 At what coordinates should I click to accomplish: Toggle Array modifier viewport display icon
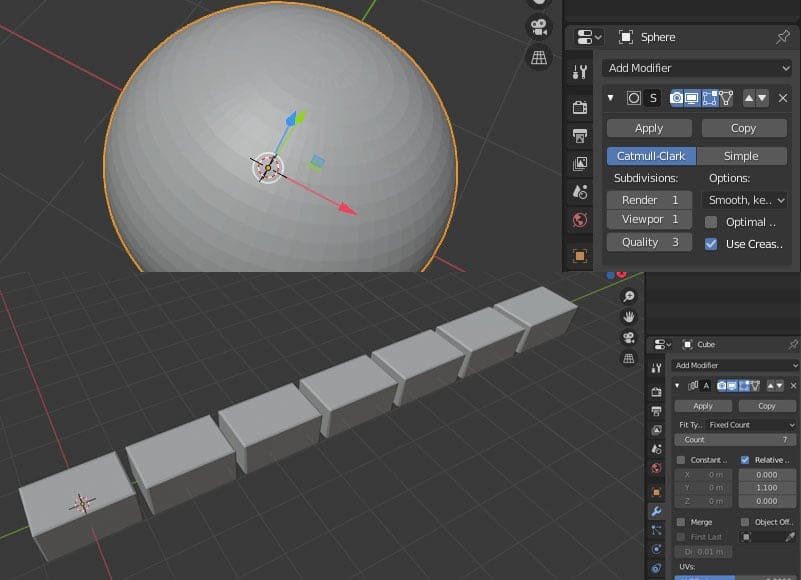[x=732, y=386]
